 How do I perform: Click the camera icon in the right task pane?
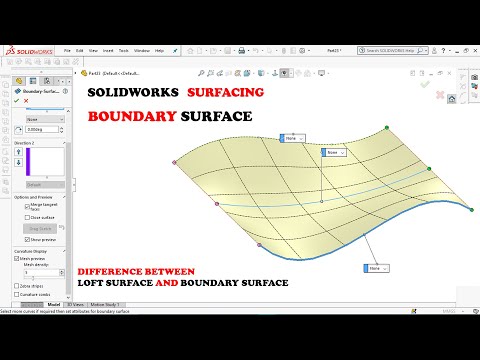coord(474,77)
